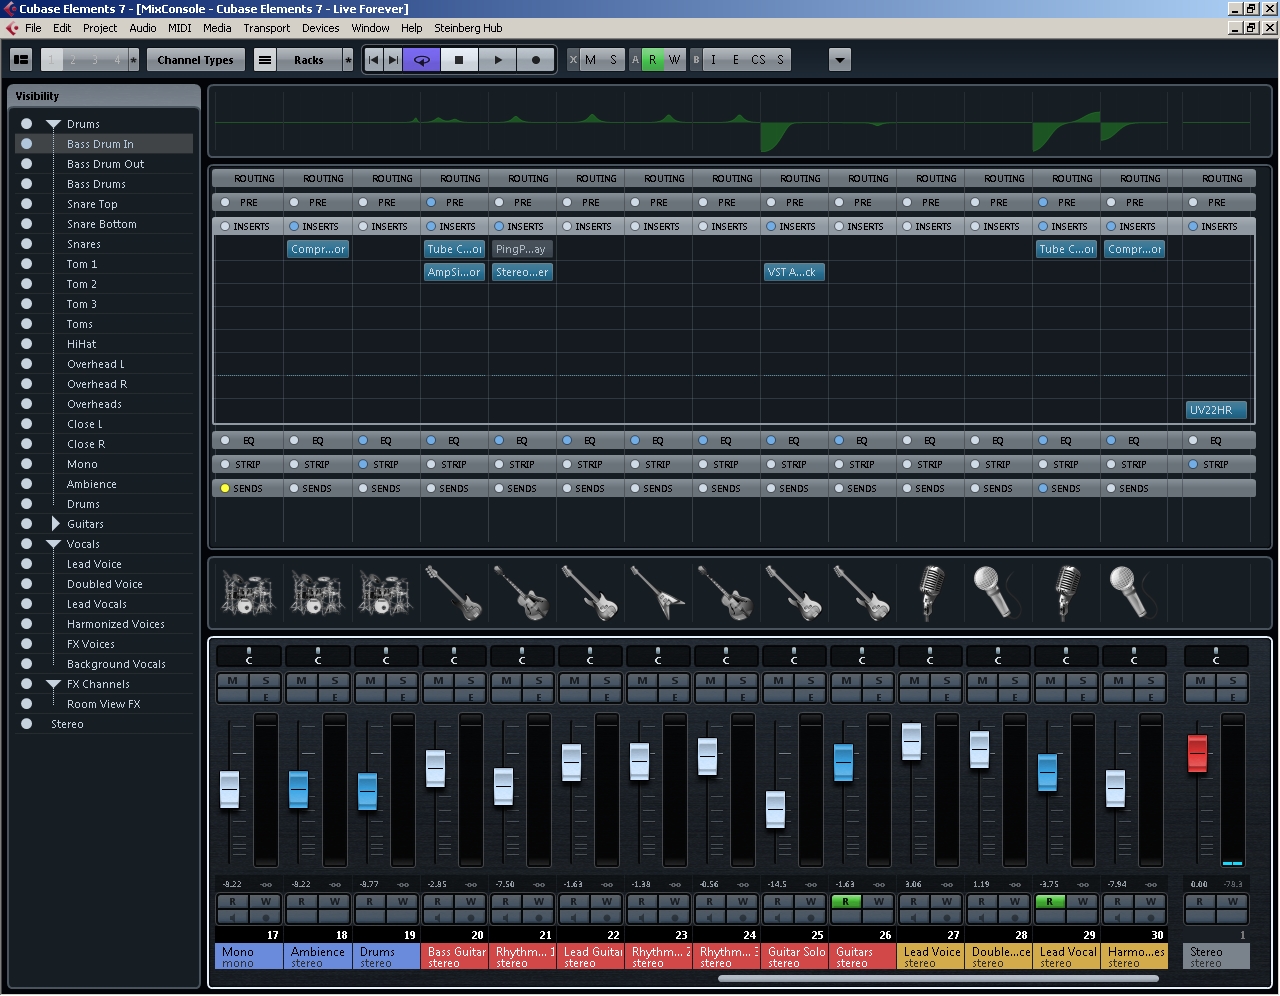Open the Project menu
This screenshot has height=996, width=1280.
click(100, 28)
